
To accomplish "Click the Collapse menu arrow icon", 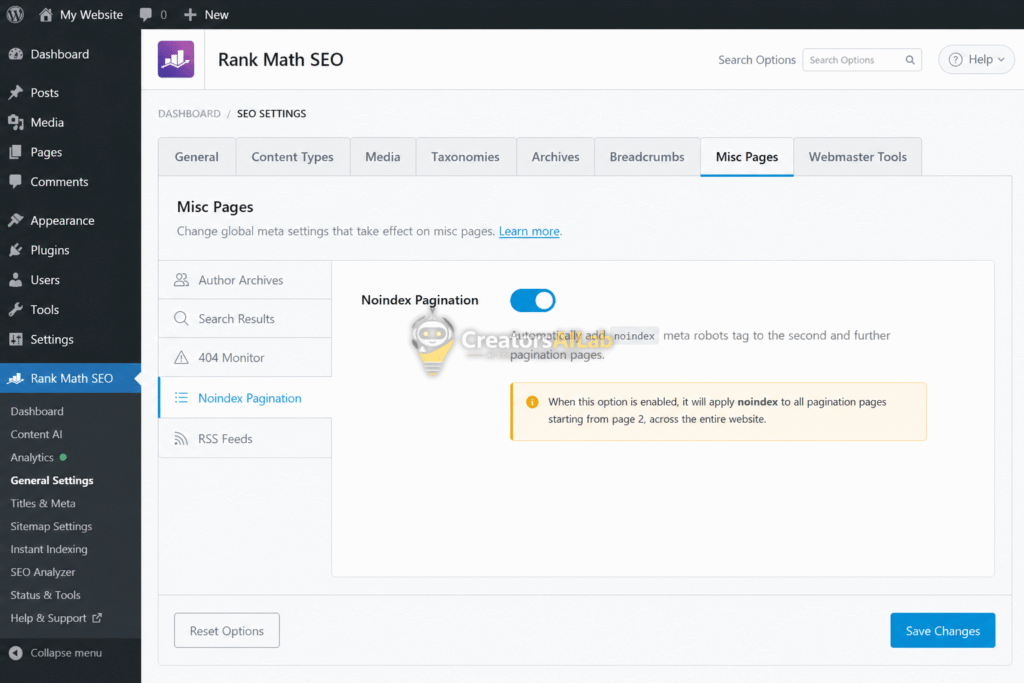I will (16, 653).
